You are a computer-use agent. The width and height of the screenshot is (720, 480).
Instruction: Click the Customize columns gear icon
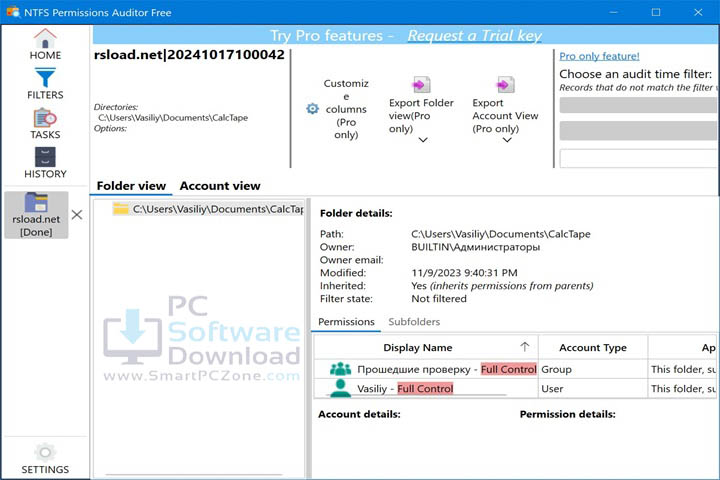pyautogui.click(x=312, y=109)
